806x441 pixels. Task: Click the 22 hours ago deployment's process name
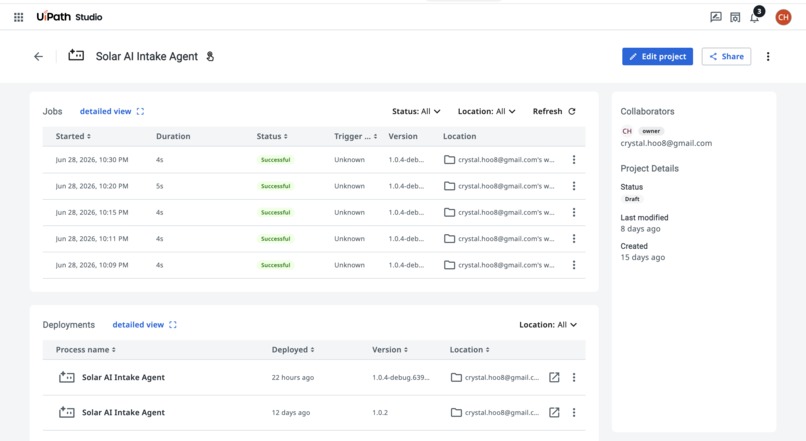[x=123, y=377]
